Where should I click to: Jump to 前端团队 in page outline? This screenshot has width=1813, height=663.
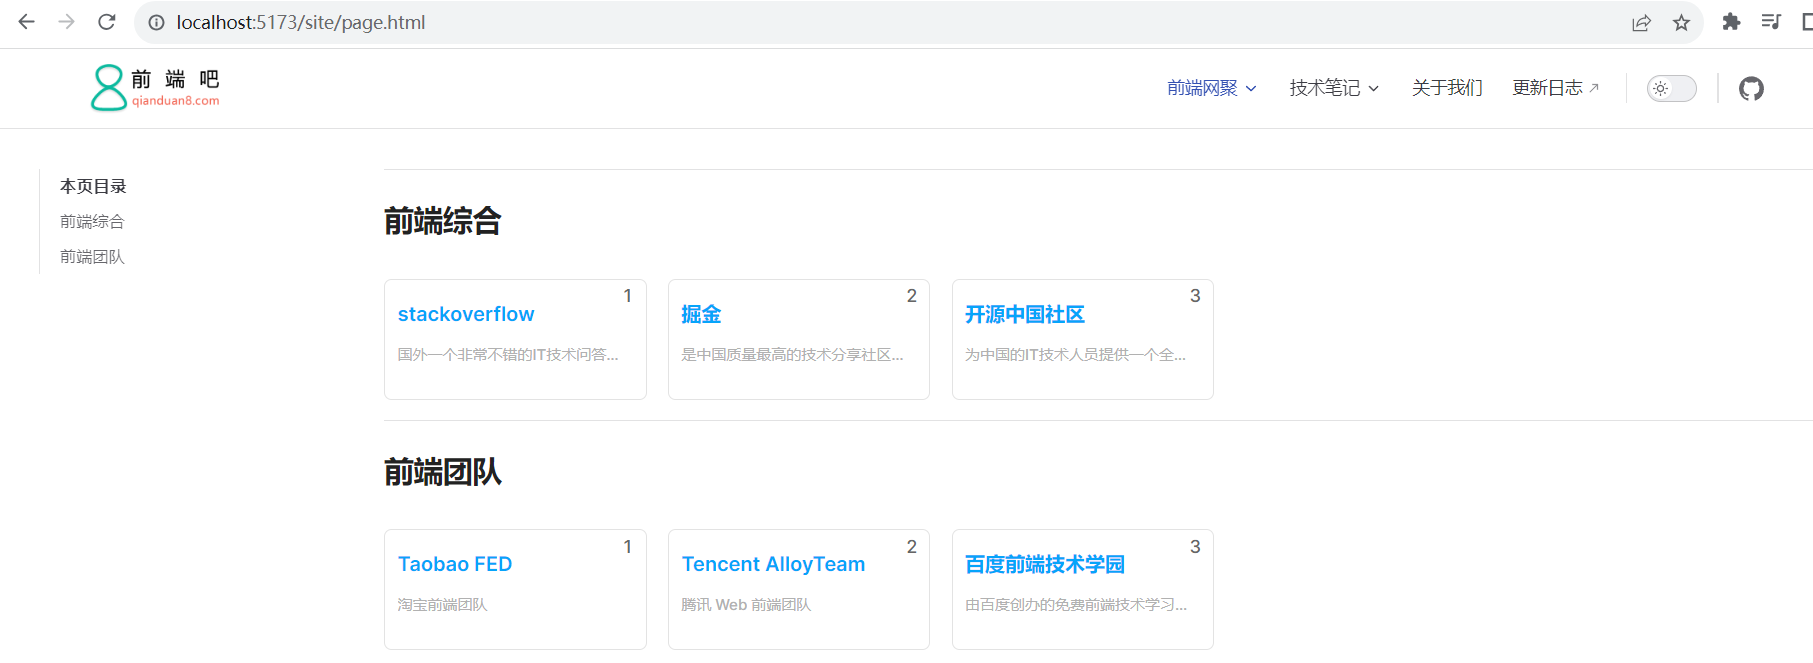coord(92,257)
